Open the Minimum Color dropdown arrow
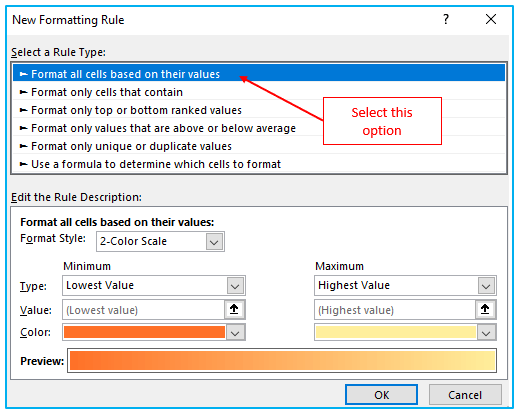Image resolution: width=522 pixels, height=416 pixels. coord(235,332)
